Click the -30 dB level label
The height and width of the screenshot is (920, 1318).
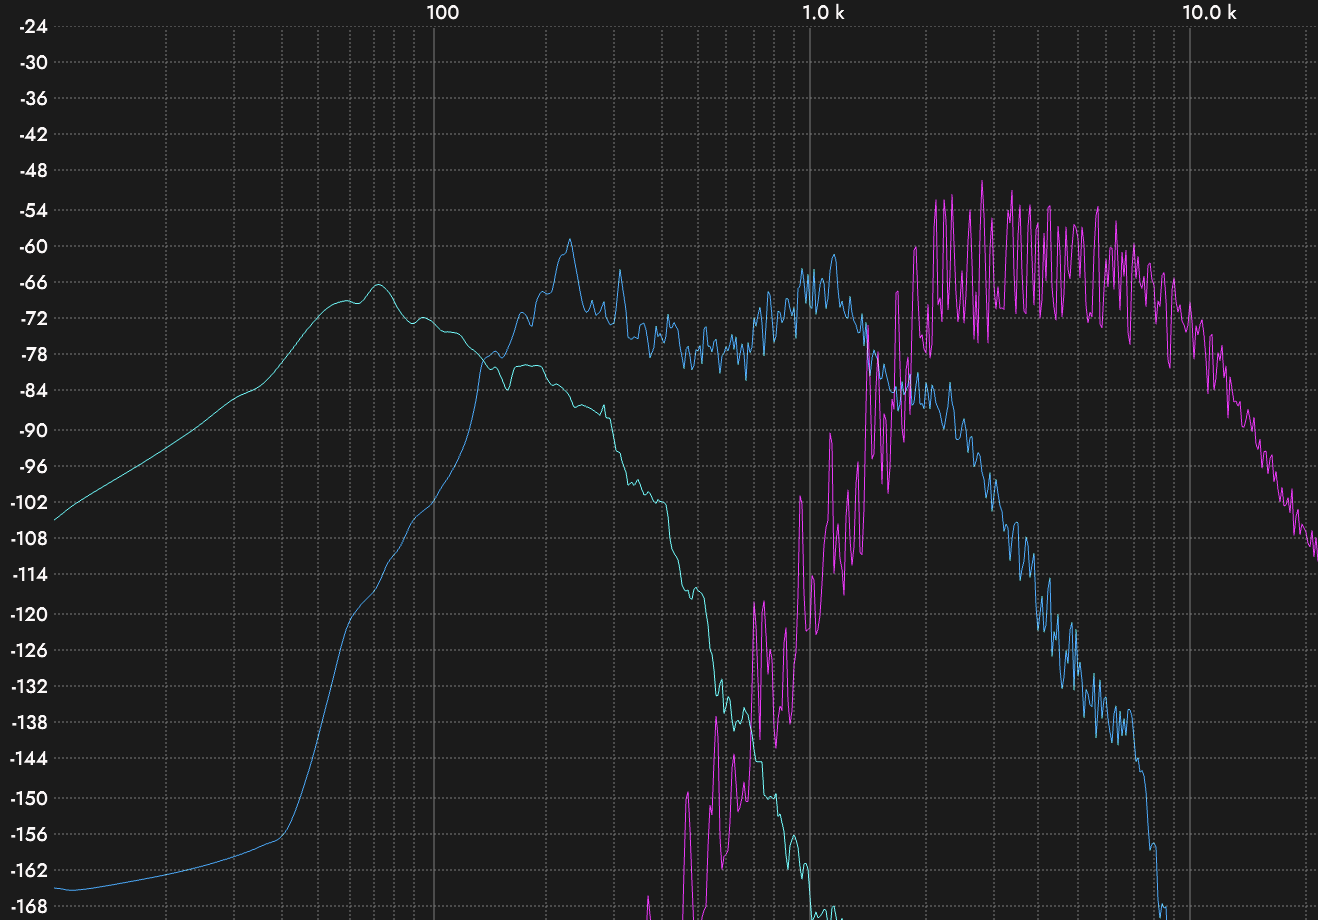click(x=33, y=62)
